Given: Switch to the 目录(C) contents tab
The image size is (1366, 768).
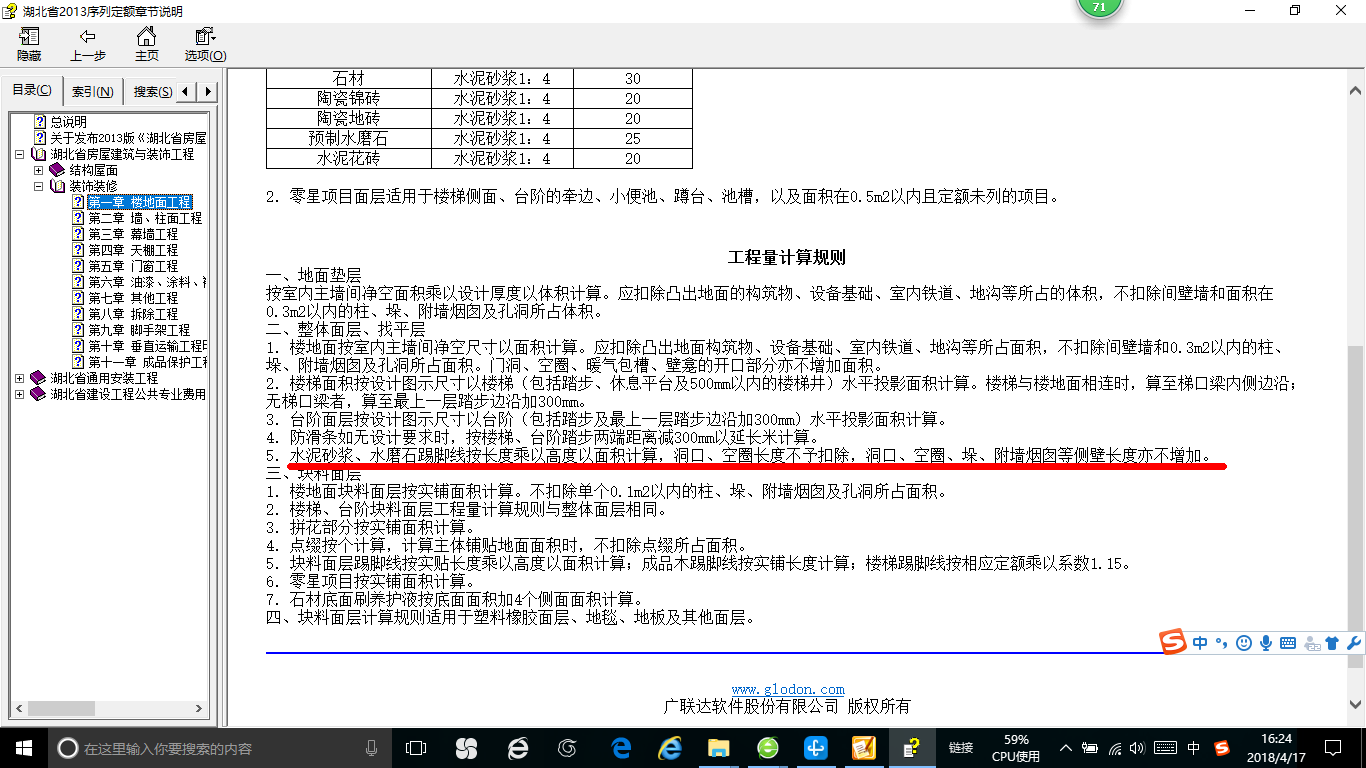Looking at the screenshot, I should click(32, 91).
